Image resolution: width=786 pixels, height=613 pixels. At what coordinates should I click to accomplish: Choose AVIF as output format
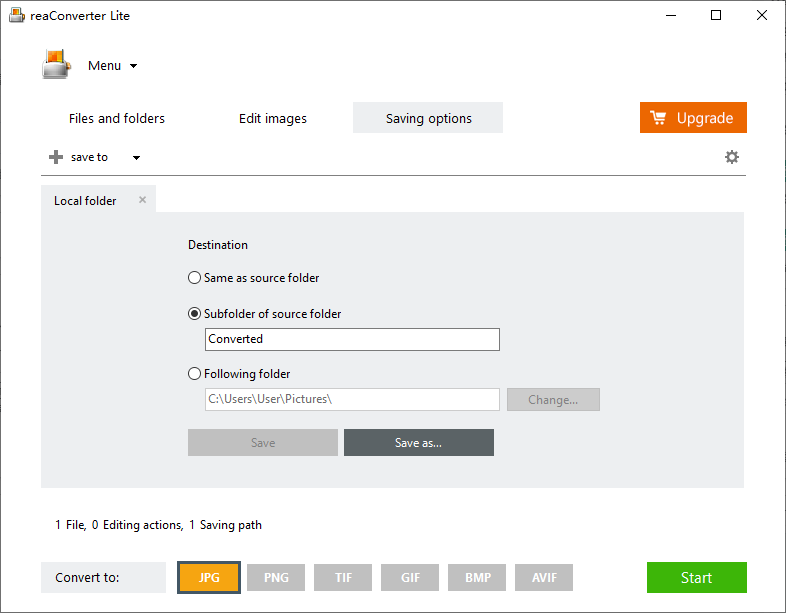point(544,577)
